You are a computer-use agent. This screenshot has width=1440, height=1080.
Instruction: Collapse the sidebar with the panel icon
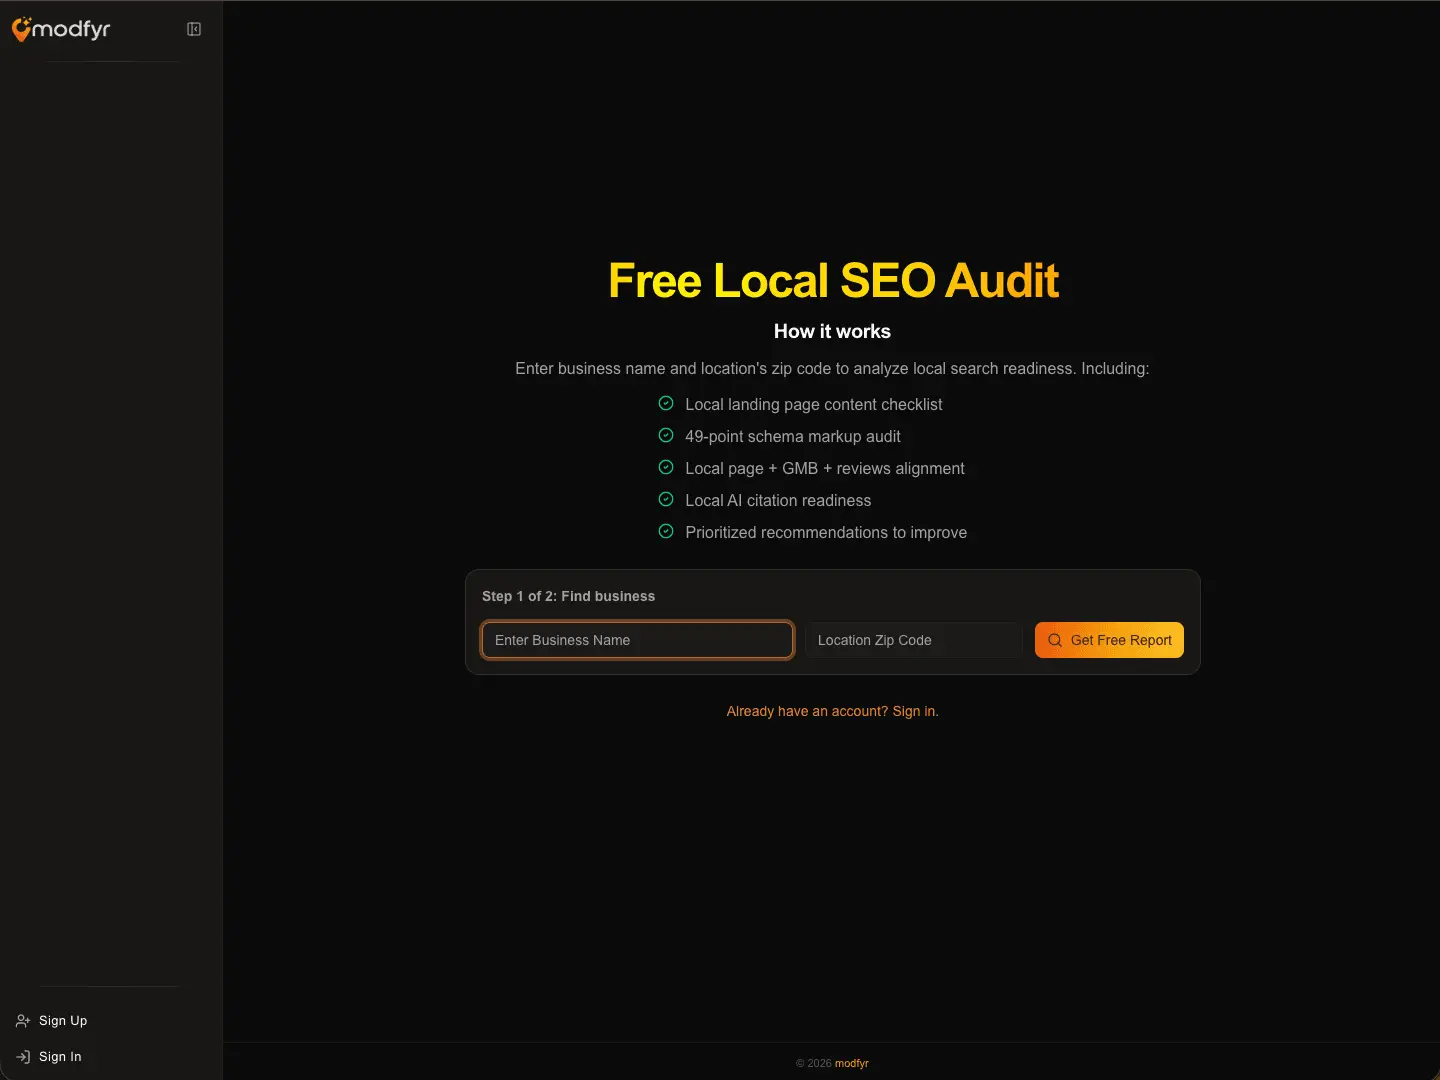[x=194, y=29]
